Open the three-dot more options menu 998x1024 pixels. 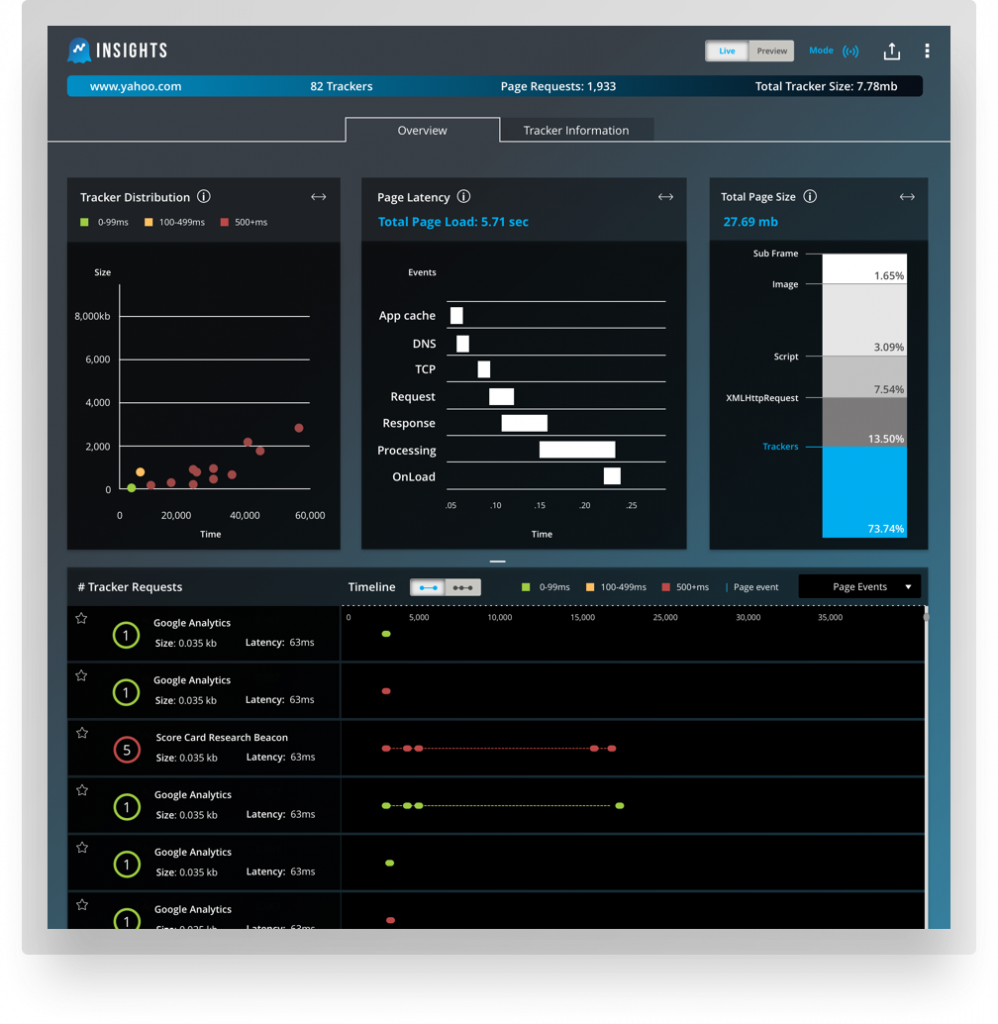click(927, 51)
